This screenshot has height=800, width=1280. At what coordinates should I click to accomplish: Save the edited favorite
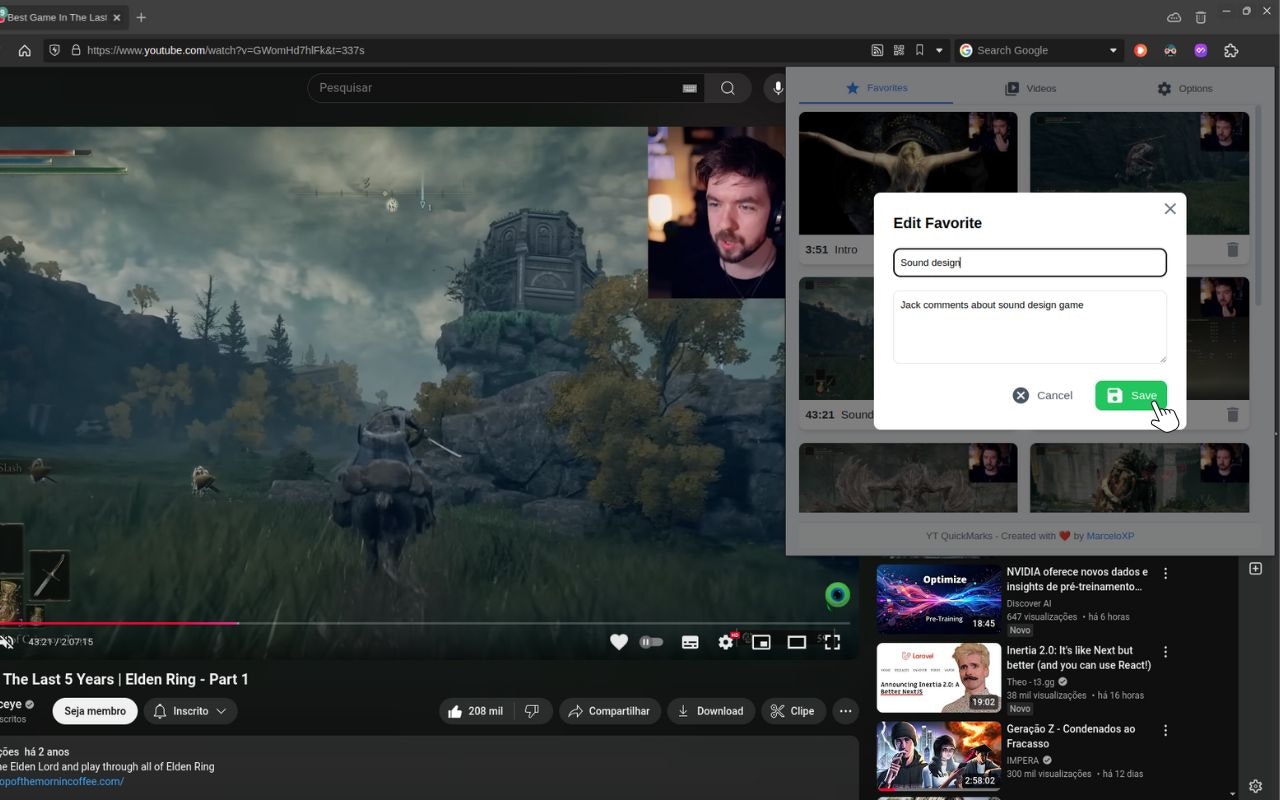click(1131, 395)
